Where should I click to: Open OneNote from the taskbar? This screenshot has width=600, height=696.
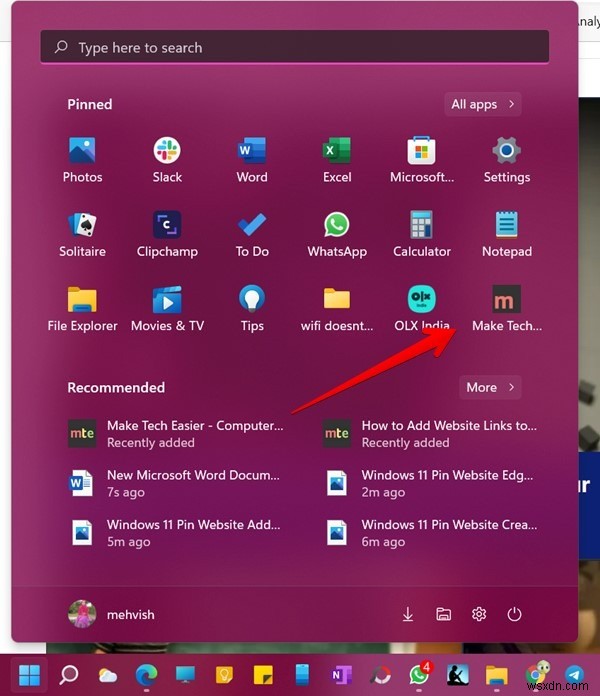(341, 675)
